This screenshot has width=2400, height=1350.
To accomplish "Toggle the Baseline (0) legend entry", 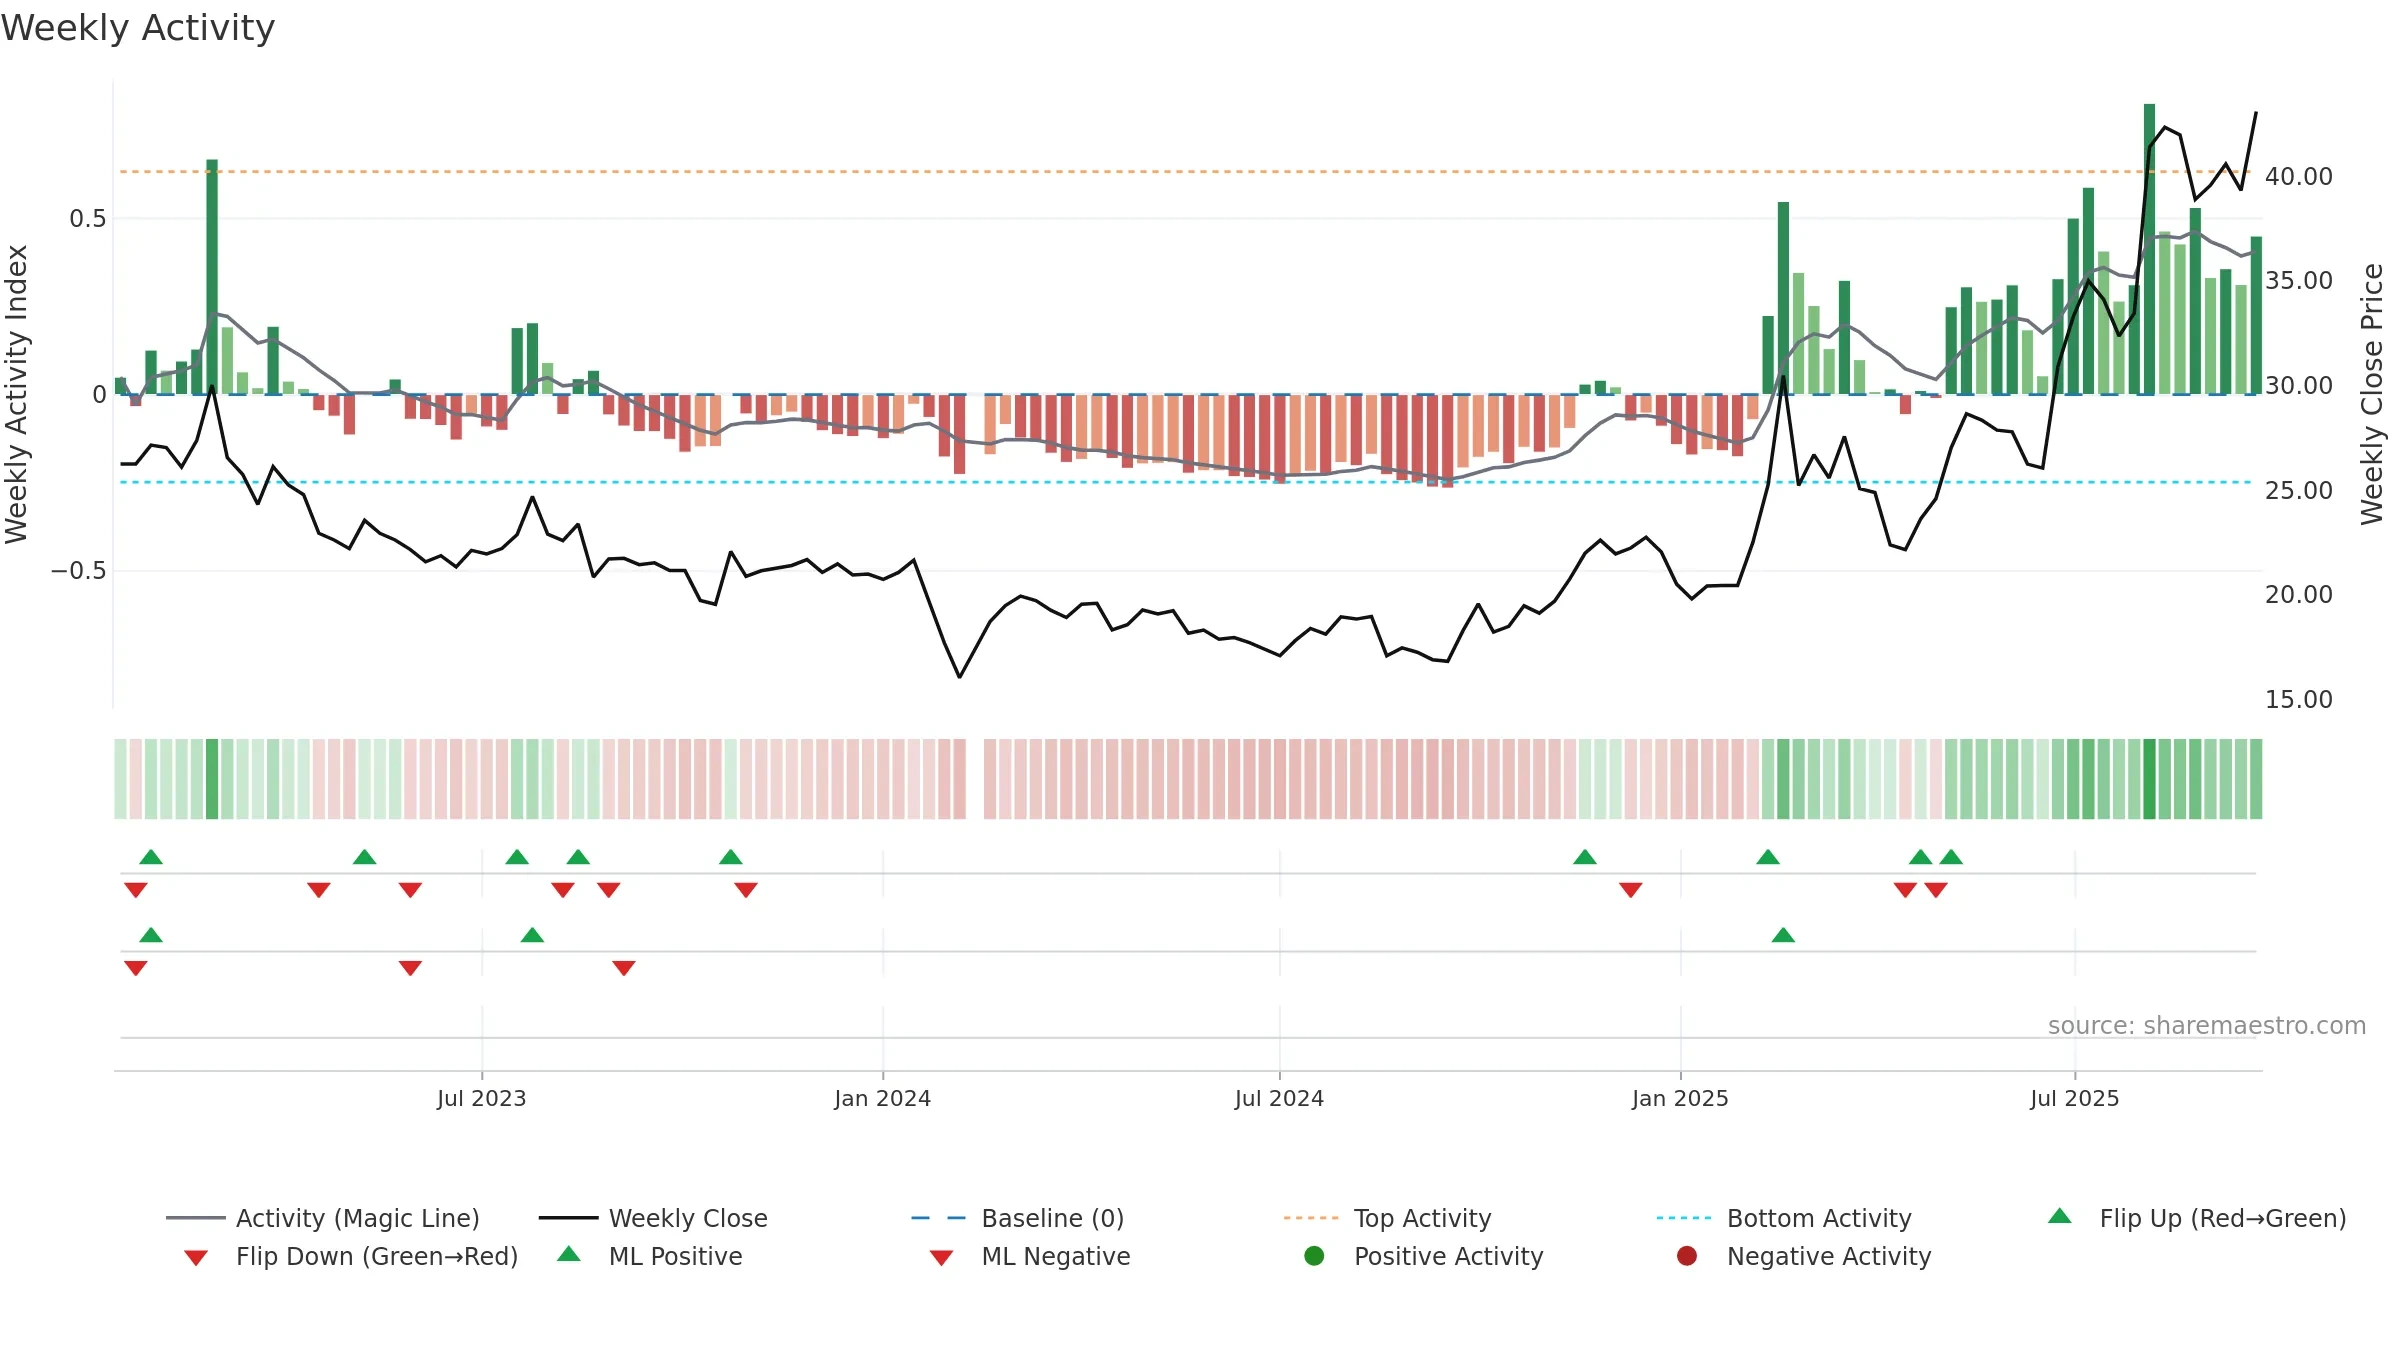I will coord(1018,1218).
